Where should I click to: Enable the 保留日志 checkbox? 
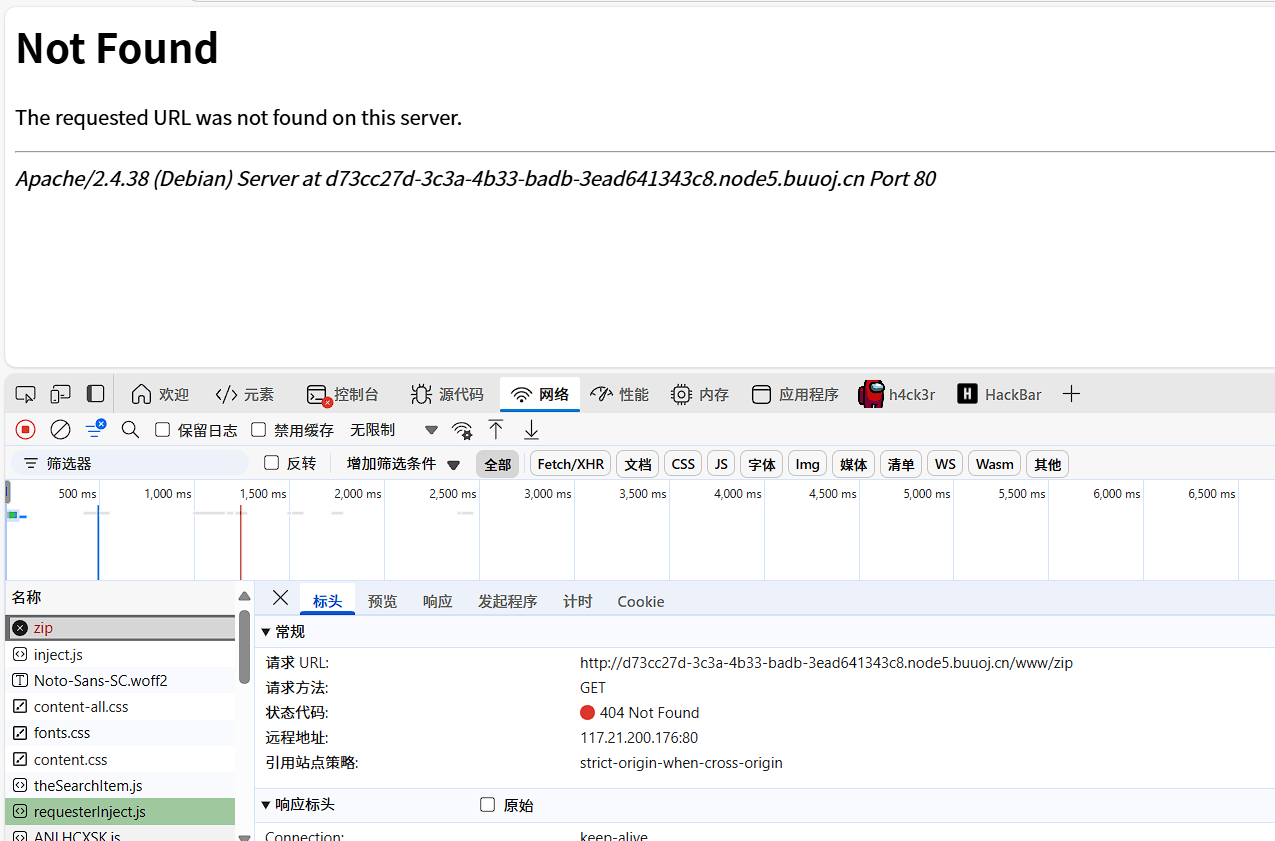click(163, 430)
